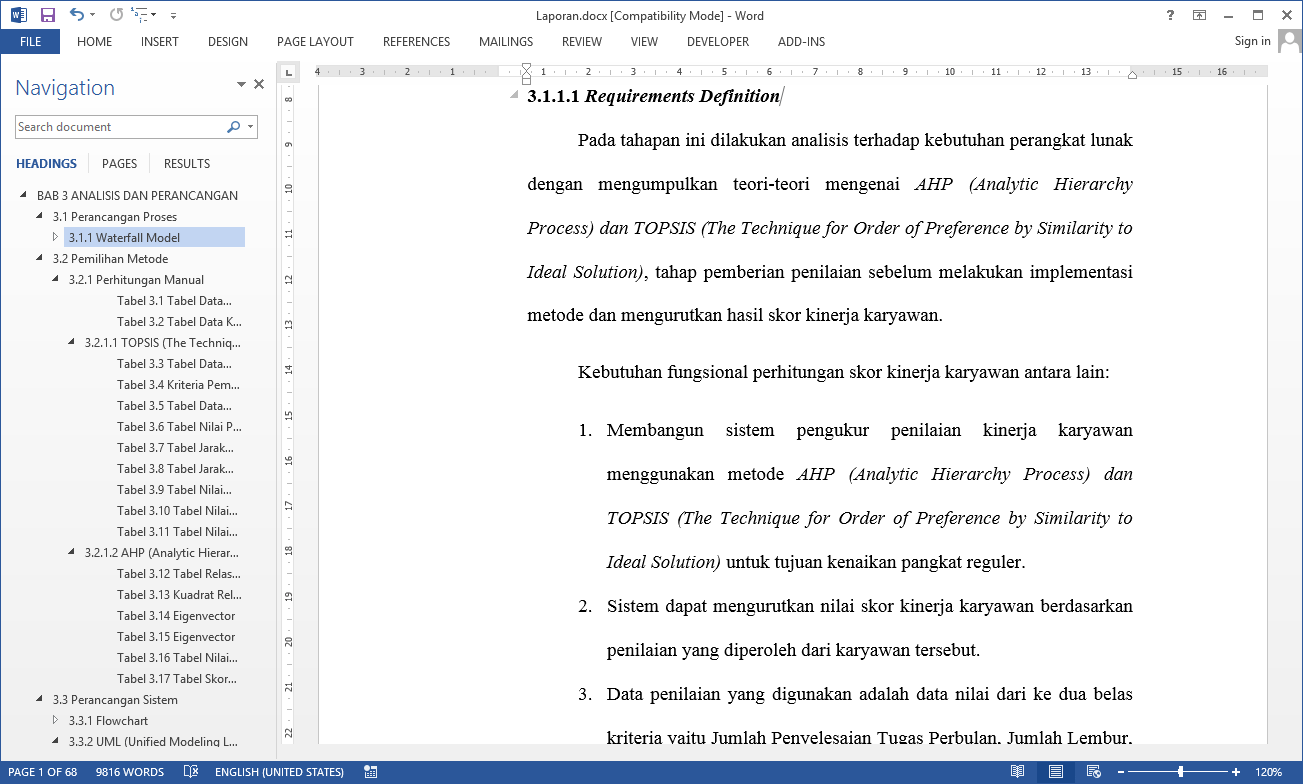The height and width of the screenshot is (784, 1303).
Task: Open the proofing errors icon in status bar
Action: pos(191,772)
